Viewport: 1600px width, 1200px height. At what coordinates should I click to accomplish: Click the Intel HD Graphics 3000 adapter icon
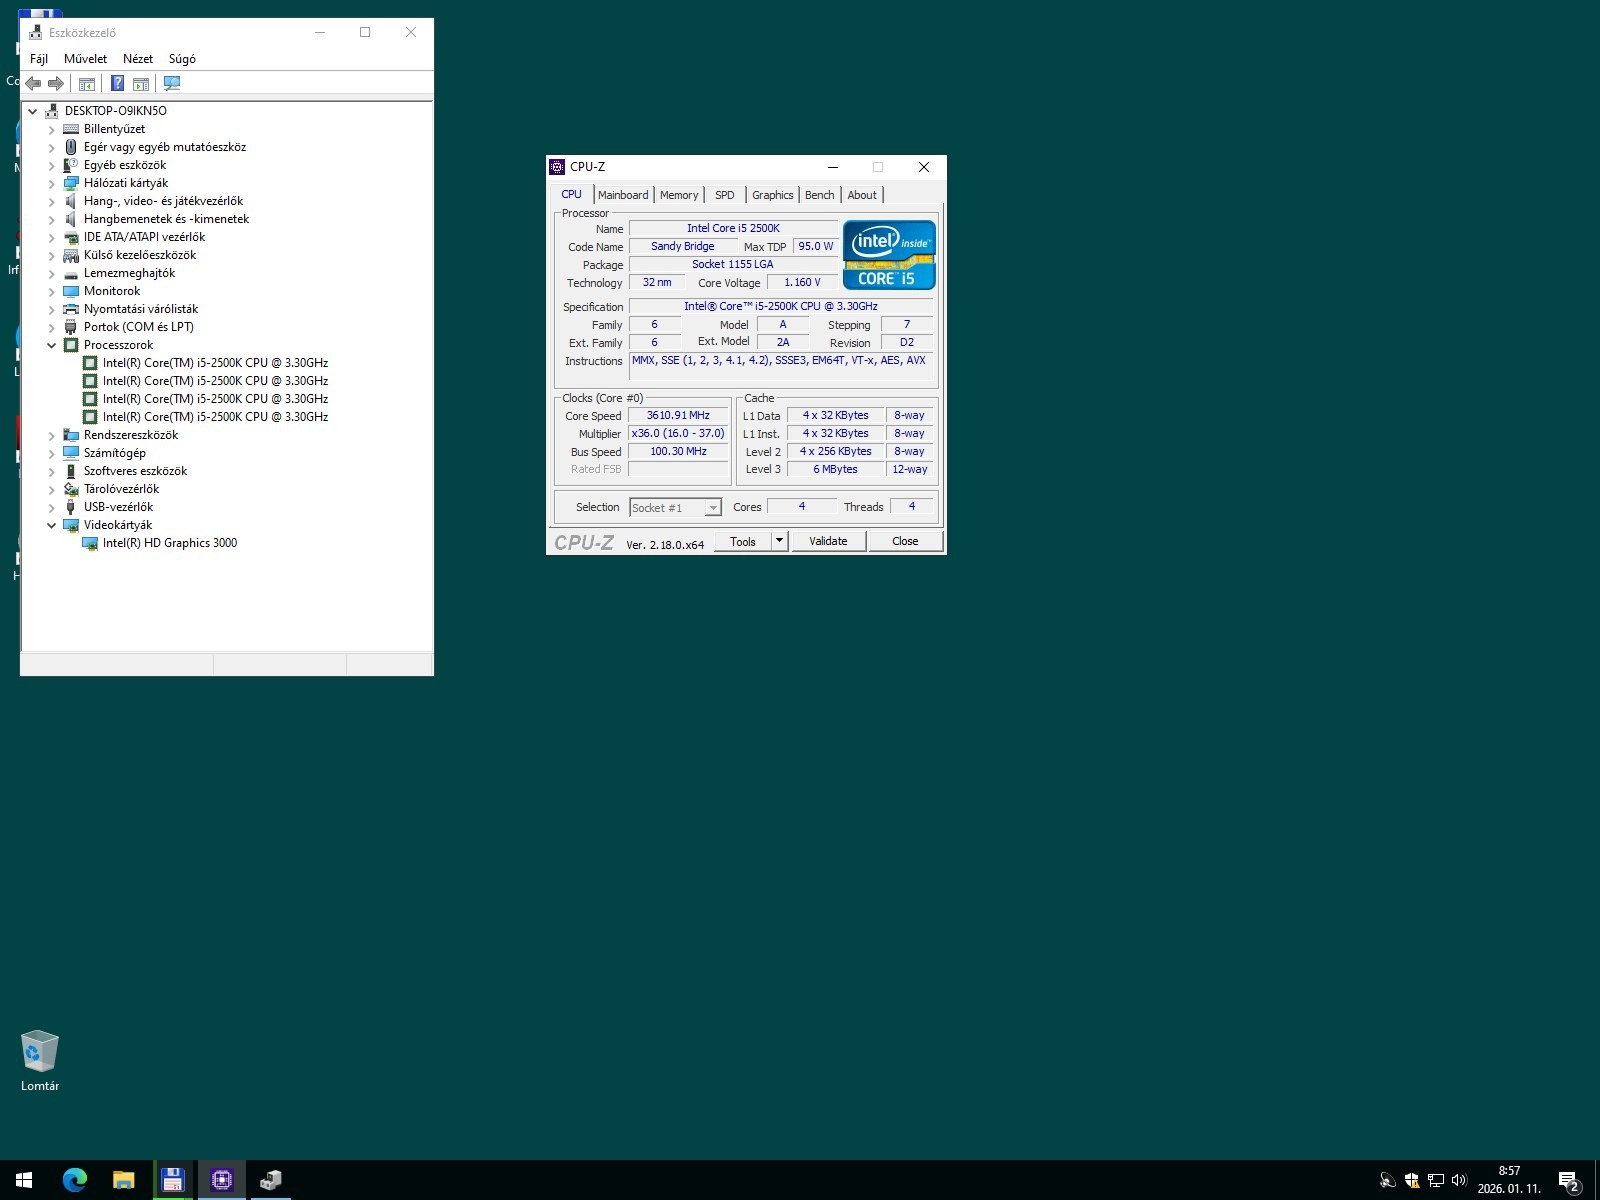(x=90, y=543)
